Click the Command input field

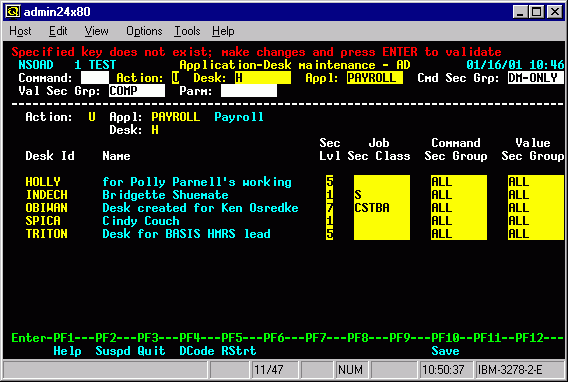(x=95, y=77)
